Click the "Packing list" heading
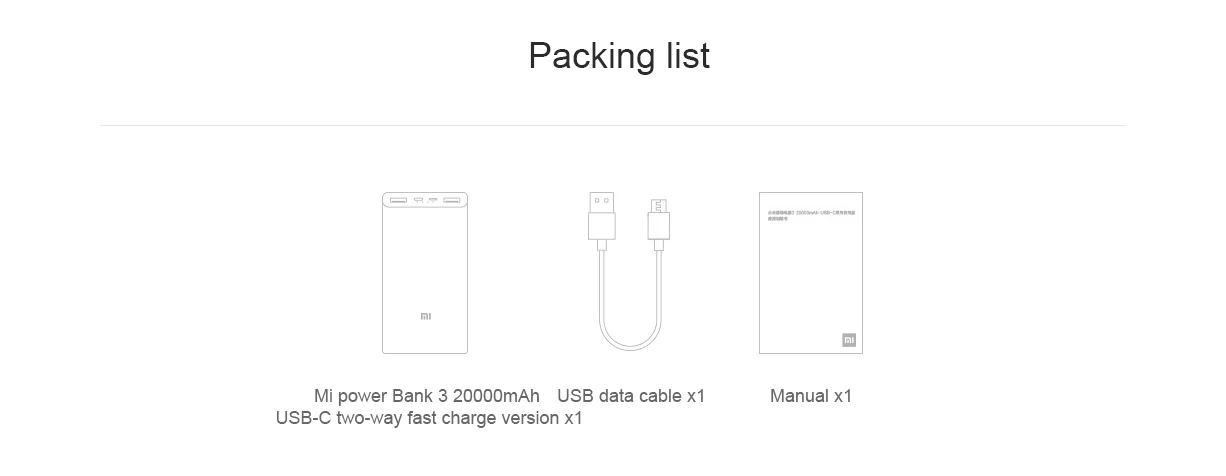1226x476 pixels. click(x=619, y=55)
